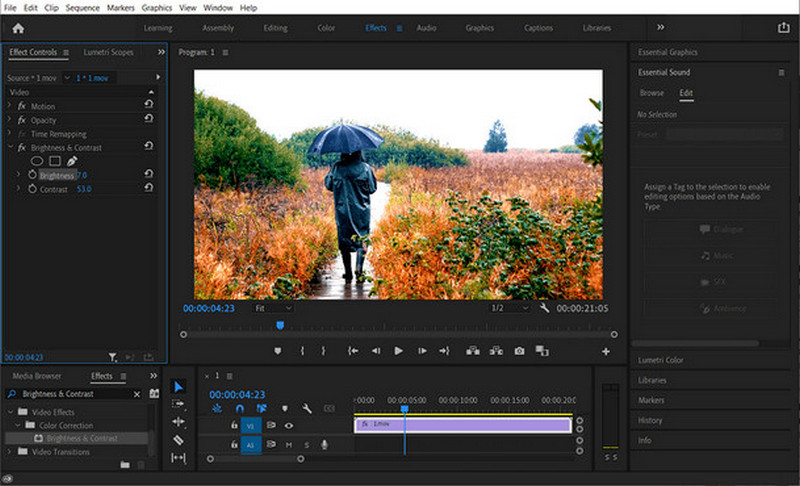
Task: Click the timeline zoom scroll bar
Action: (x=255, y=459)
